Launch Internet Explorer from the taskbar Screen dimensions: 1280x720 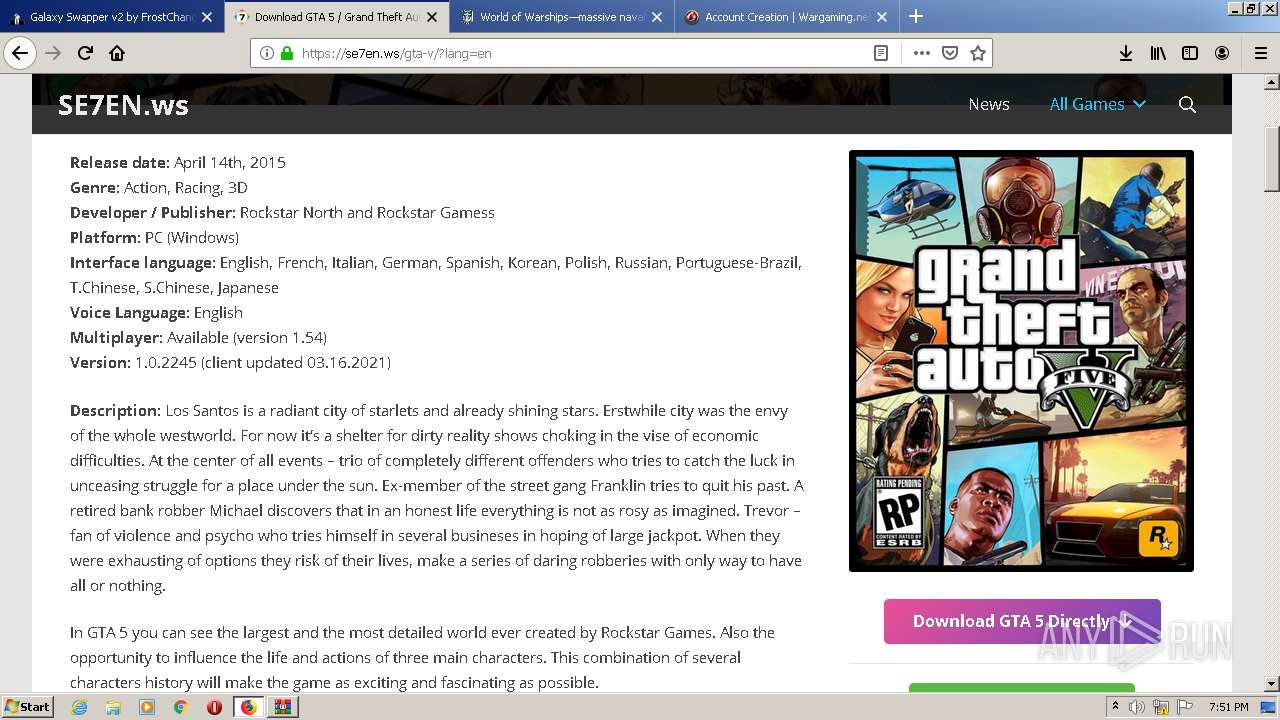click(79, 707)
